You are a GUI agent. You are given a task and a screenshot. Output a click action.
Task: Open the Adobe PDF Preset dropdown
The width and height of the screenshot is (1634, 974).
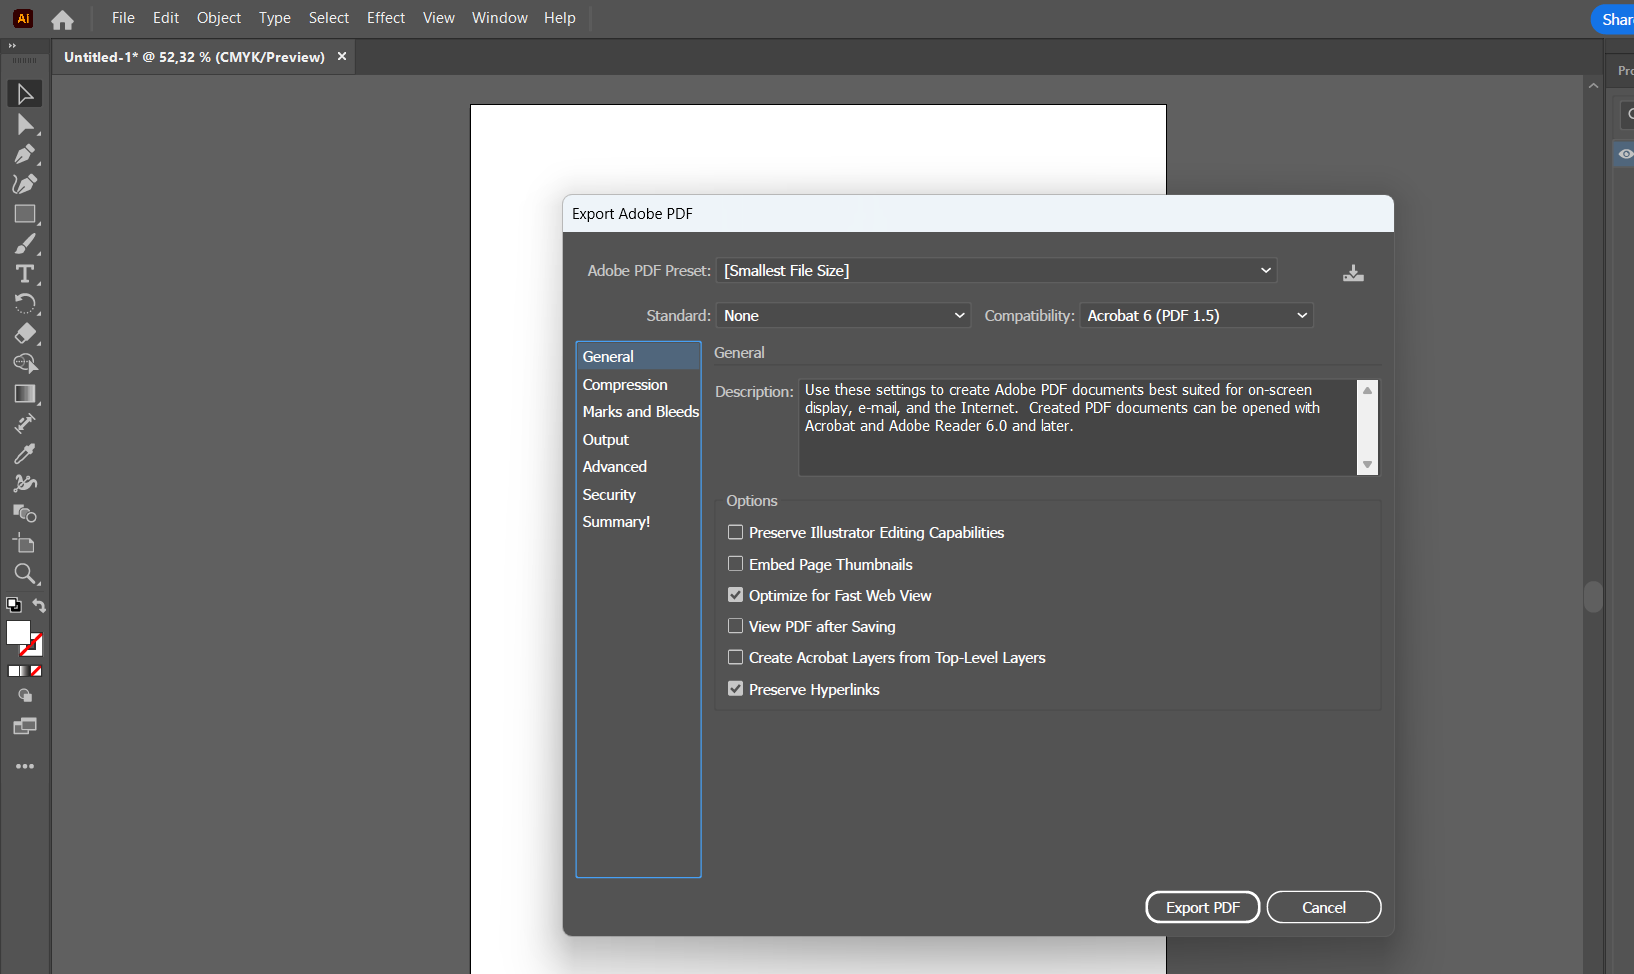click(997, 271)
